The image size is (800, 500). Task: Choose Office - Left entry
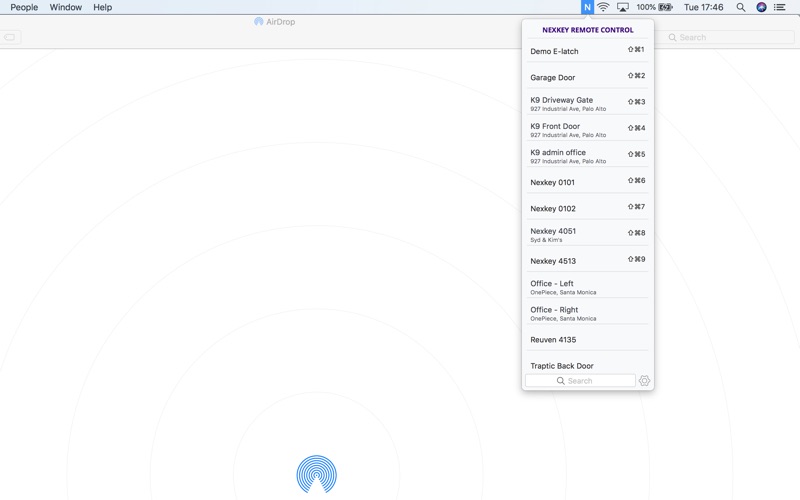587,287
